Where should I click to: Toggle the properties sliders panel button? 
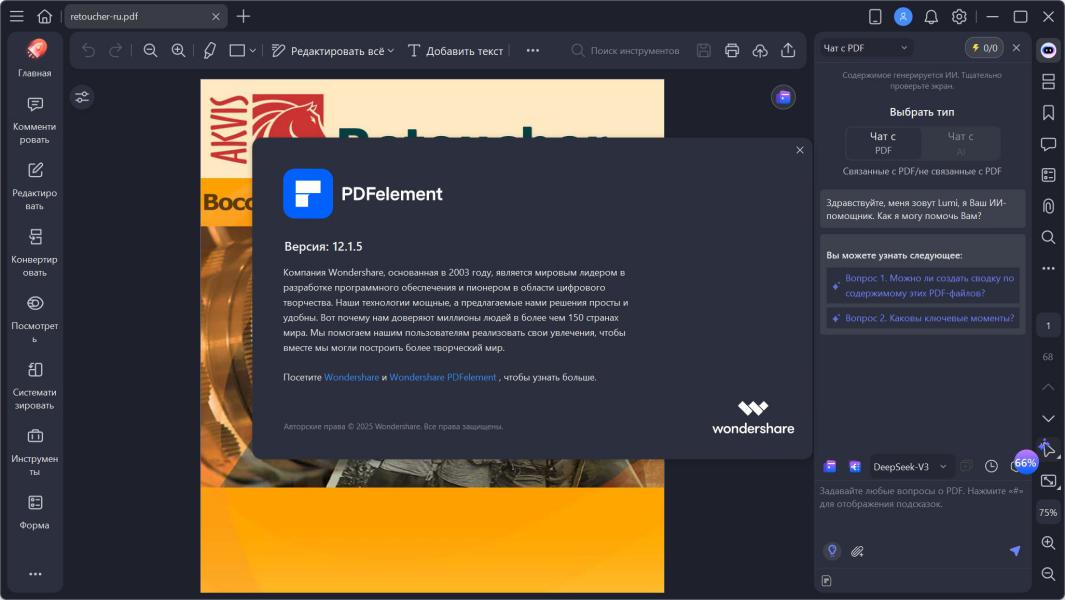82,97
